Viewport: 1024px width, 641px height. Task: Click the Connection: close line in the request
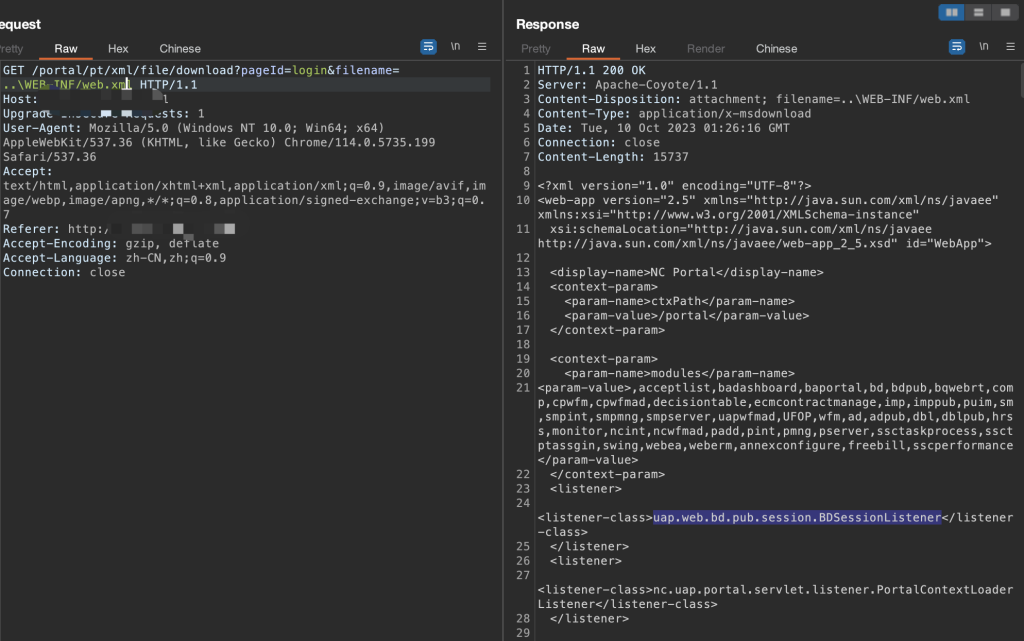pyautogui.click(x=64, y=272)
